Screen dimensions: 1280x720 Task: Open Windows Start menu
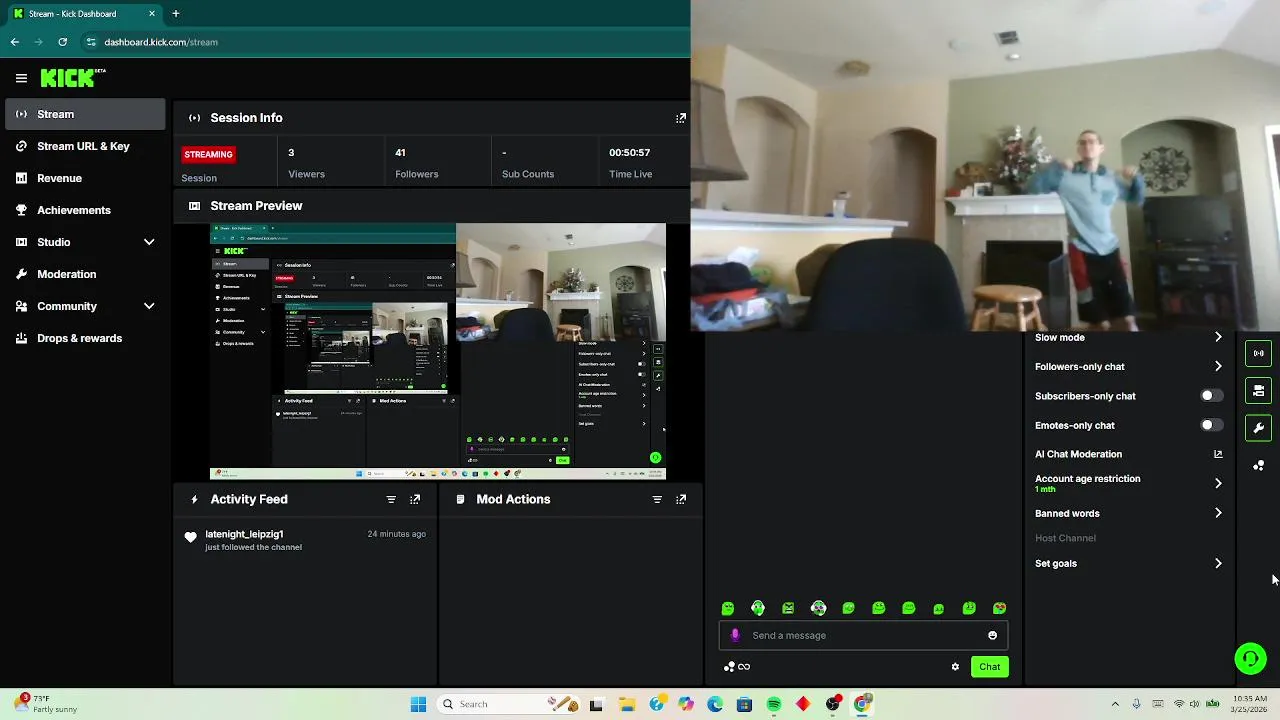(x=418, y=704)
